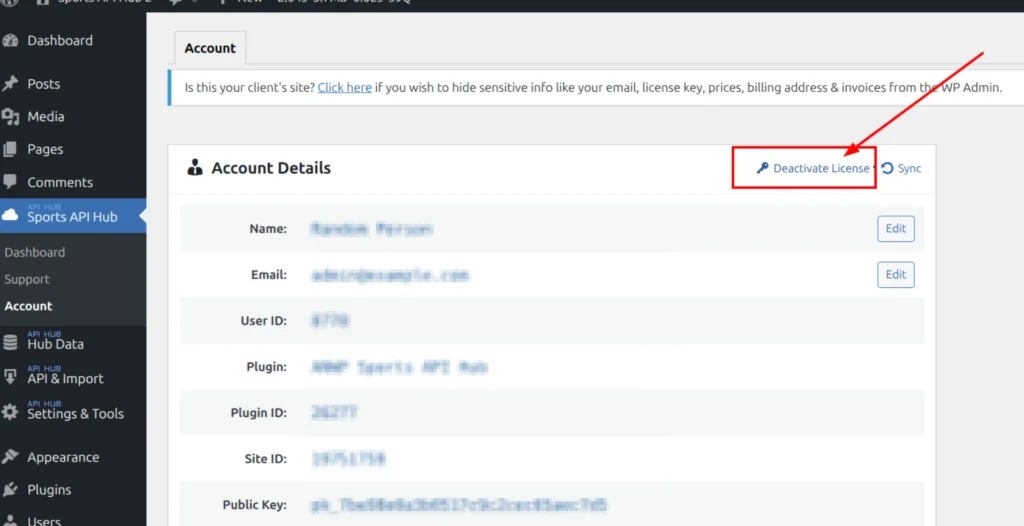Click the 'Plugin ID:' field label
Image resolution: width=1024 pixels, height=526 pixels.
click(x=259, y=413)
